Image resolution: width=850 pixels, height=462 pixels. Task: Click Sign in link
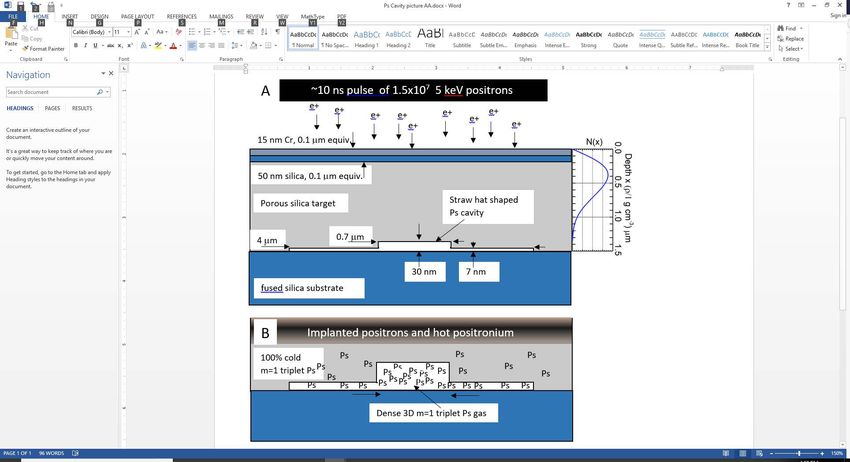(838, 16)
